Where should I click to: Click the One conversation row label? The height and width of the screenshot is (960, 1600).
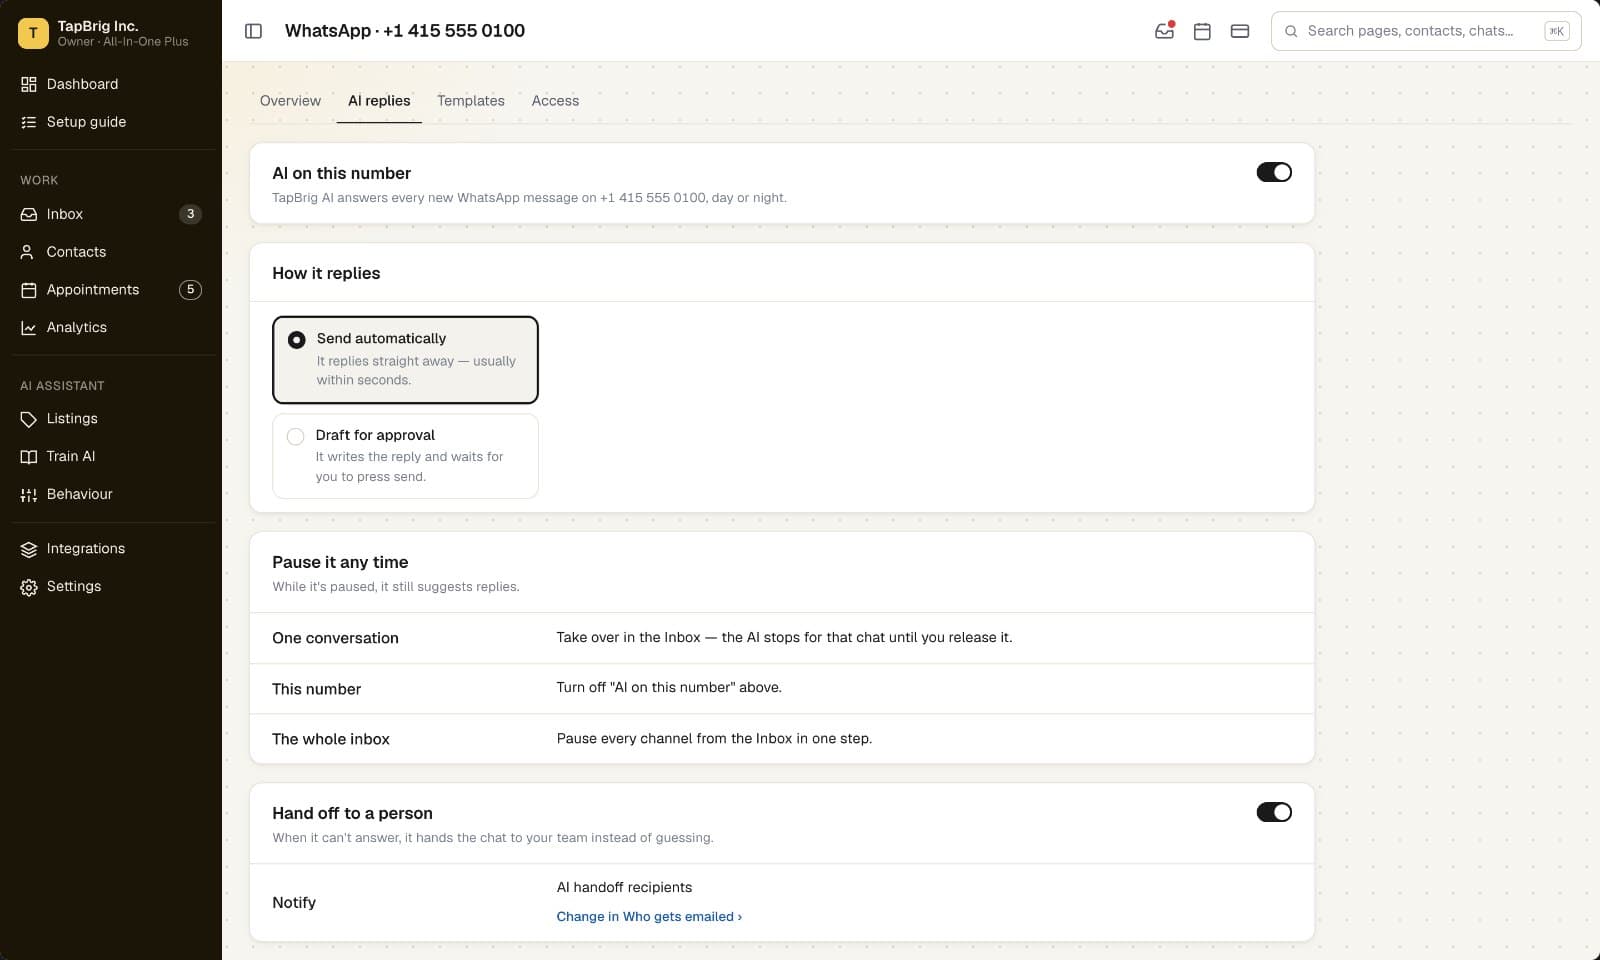coord(335,638)
